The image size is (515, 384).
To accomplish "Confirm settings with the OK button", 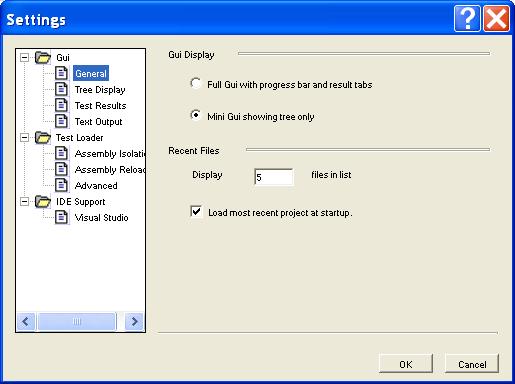I will pos(406,364).
